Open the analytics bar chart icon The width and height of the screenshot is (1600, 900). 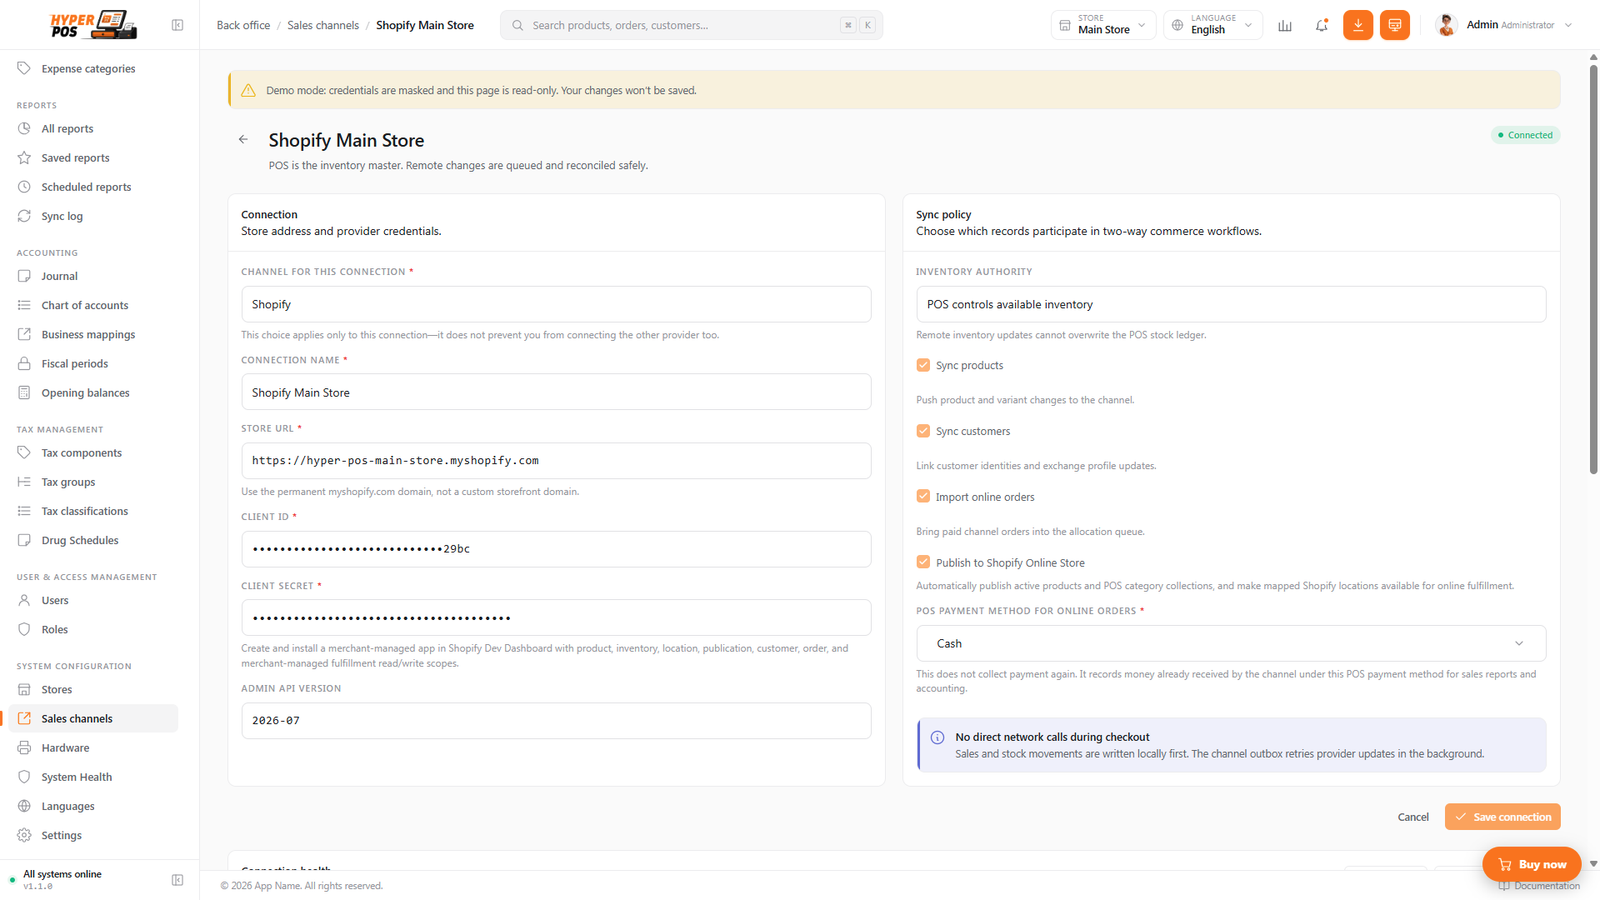(1285, 25)
